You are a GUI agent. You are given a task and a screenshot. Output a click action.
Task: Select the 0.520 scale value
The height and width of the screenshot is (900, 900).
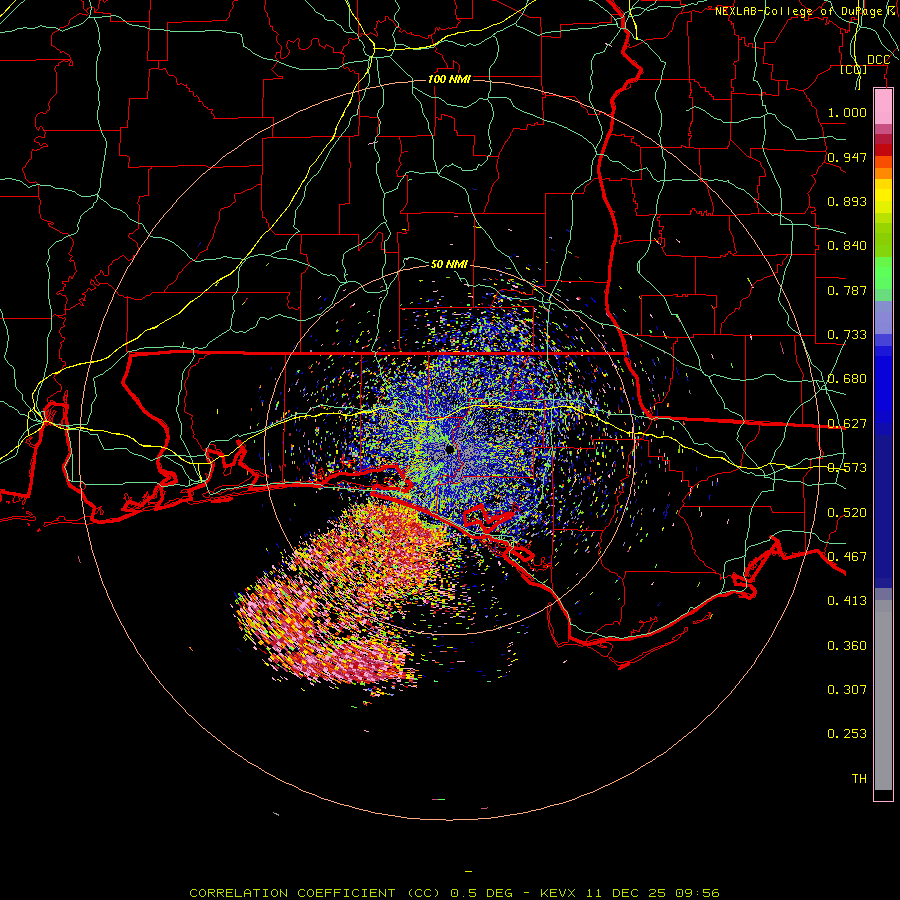click(x=847, y=512)
